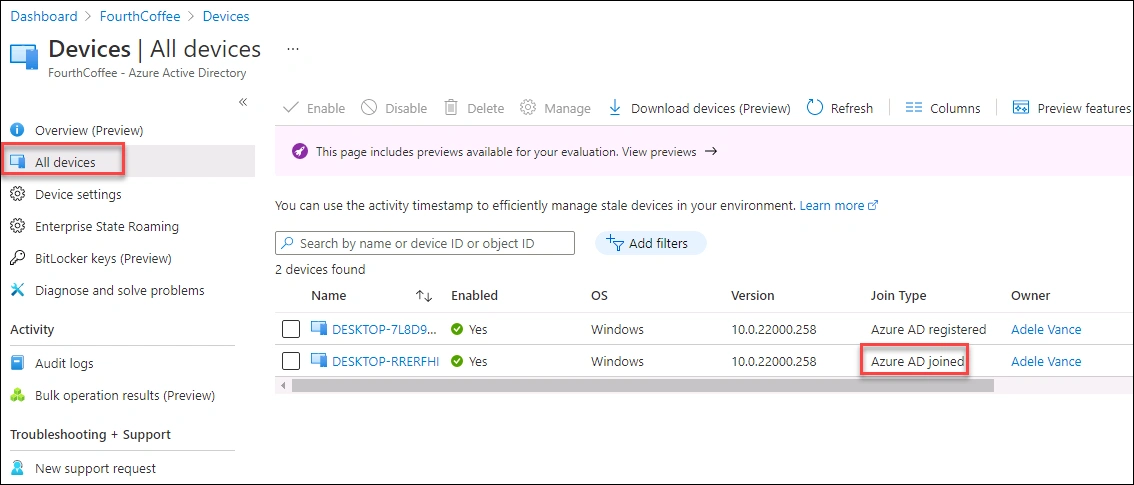Check the DESKTOP-7L8D9 row checkbox

tap(291, 330)
